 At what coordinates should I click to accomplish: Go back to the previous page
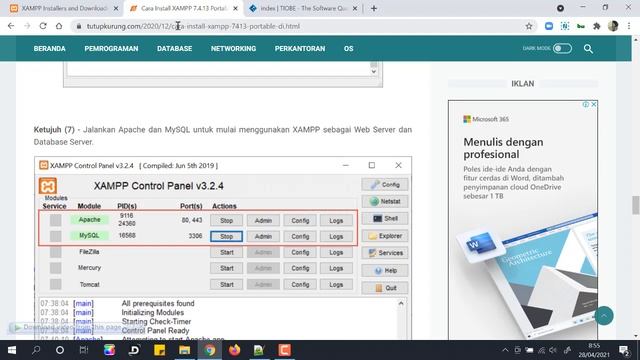click(11, 26)
